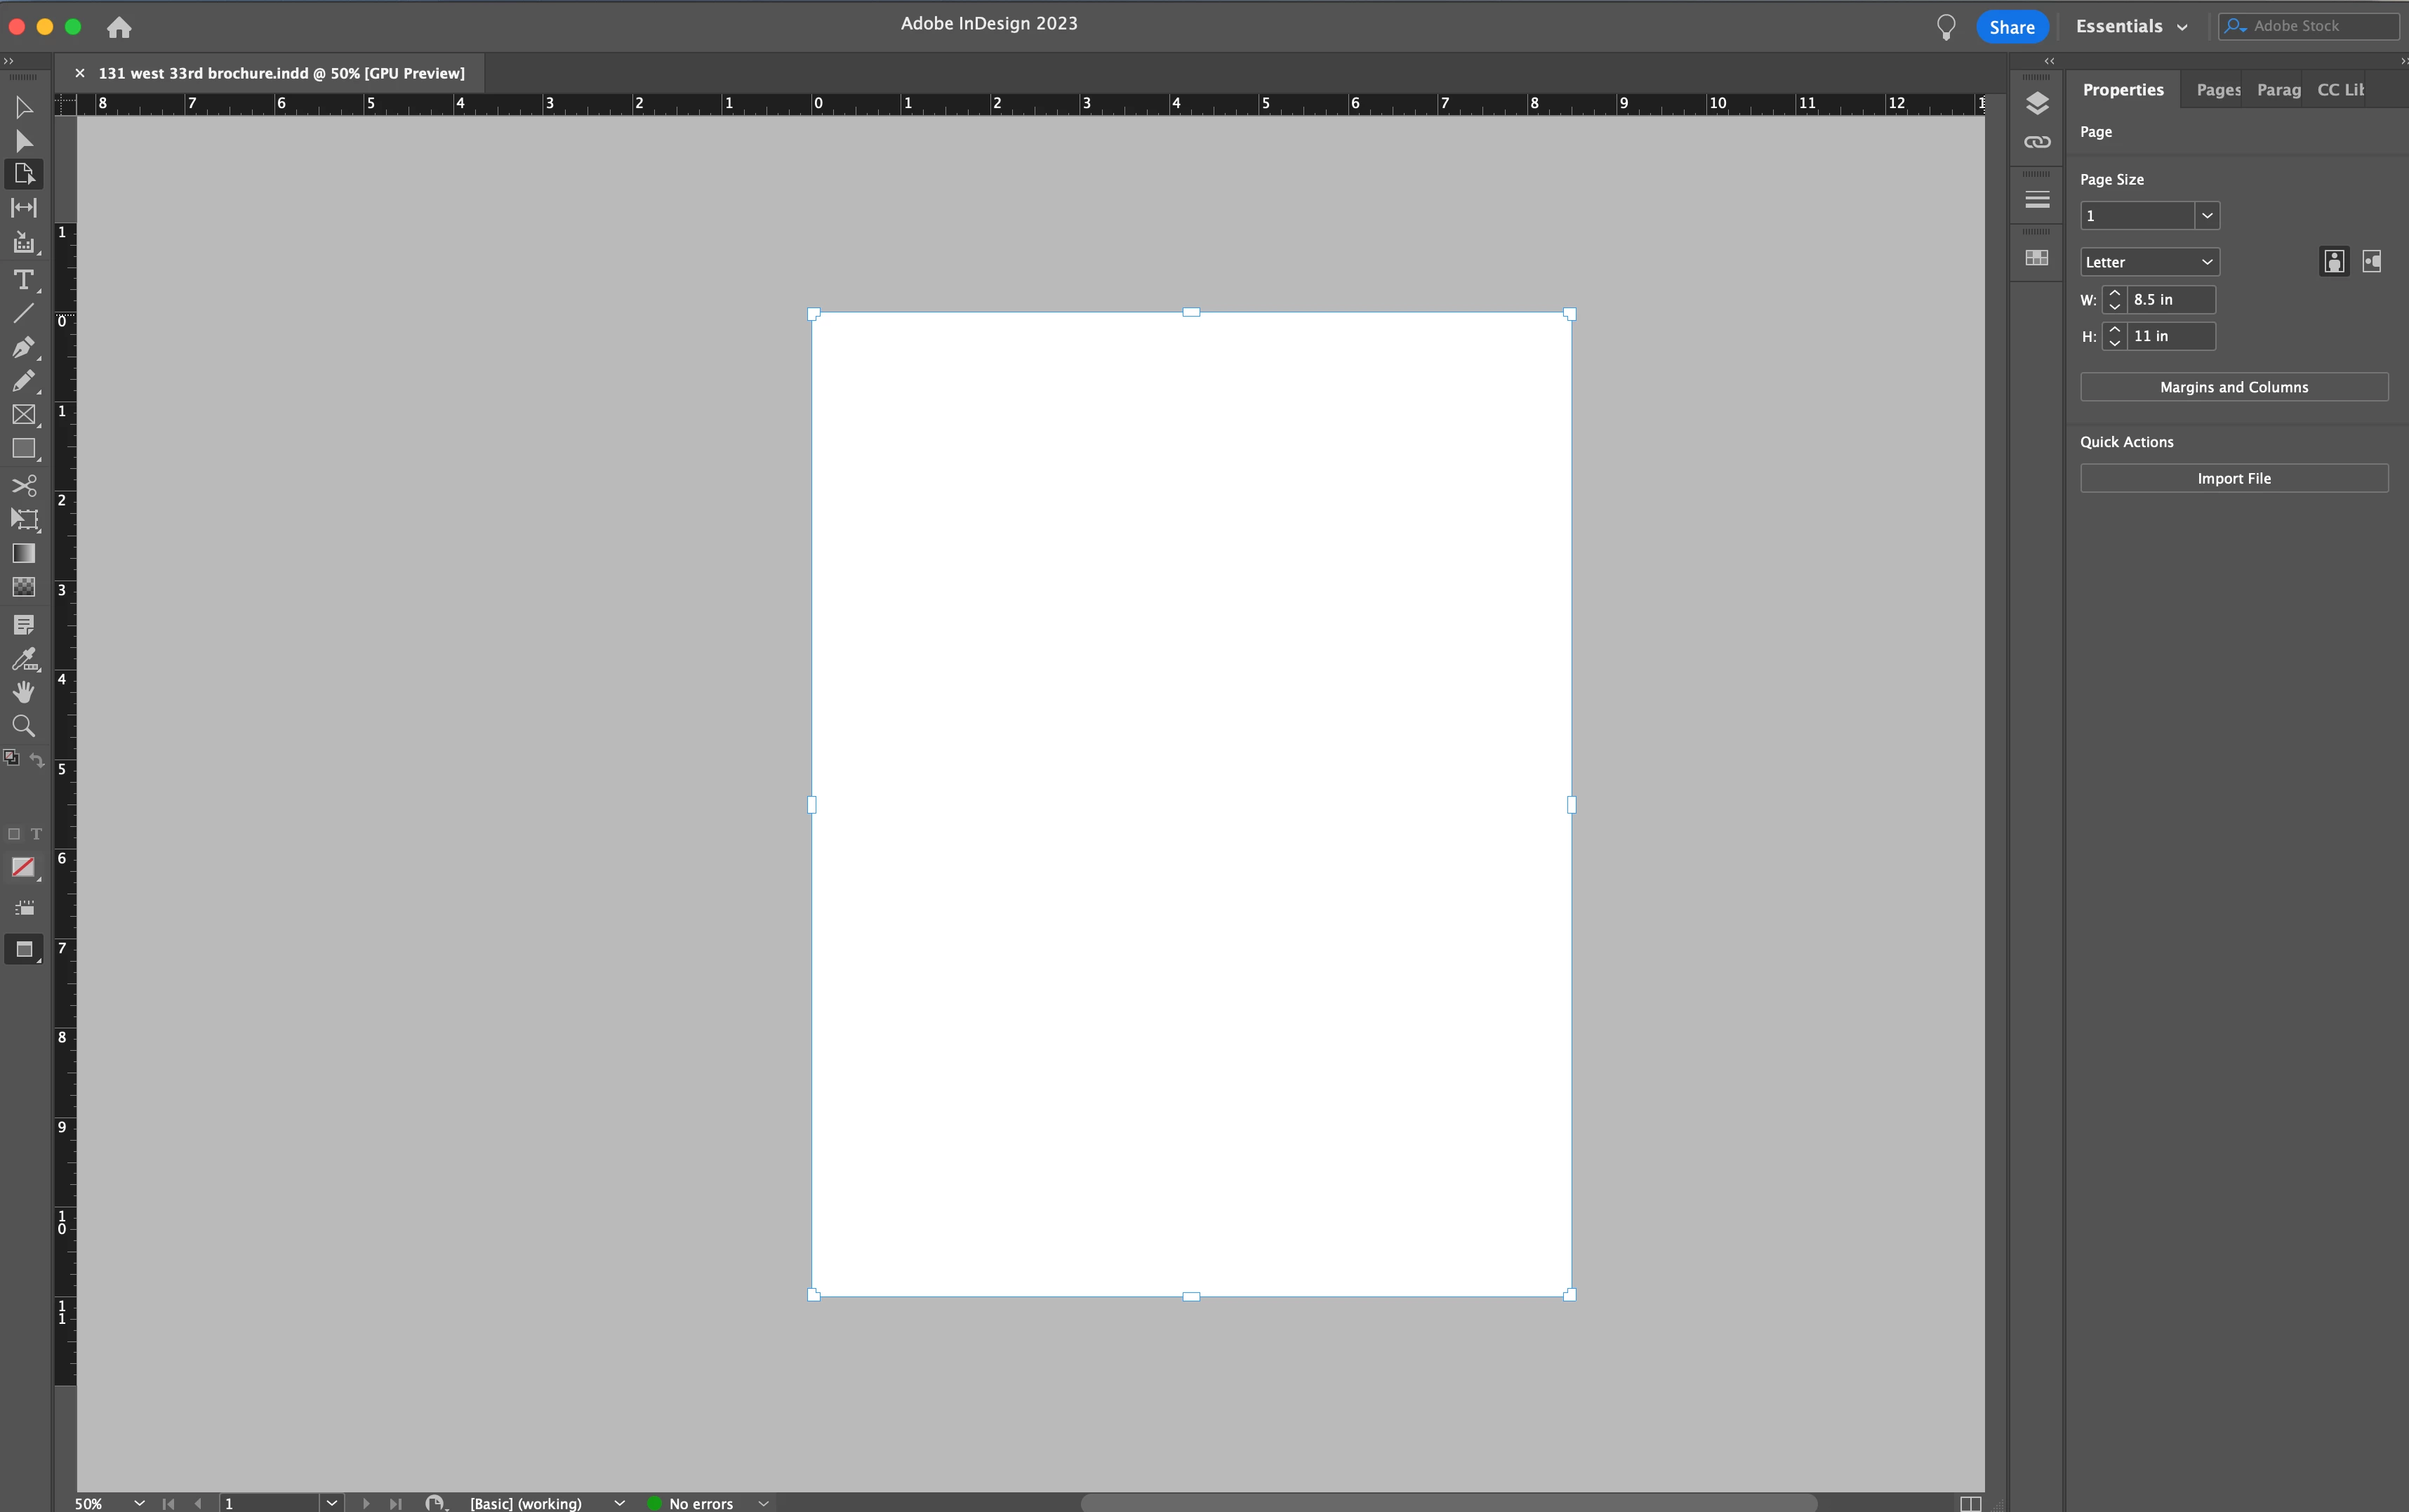Click the Apply None color swatch
This screenshot has width=2409, height=1512.
pyautogui.click(x=23, y=867)
